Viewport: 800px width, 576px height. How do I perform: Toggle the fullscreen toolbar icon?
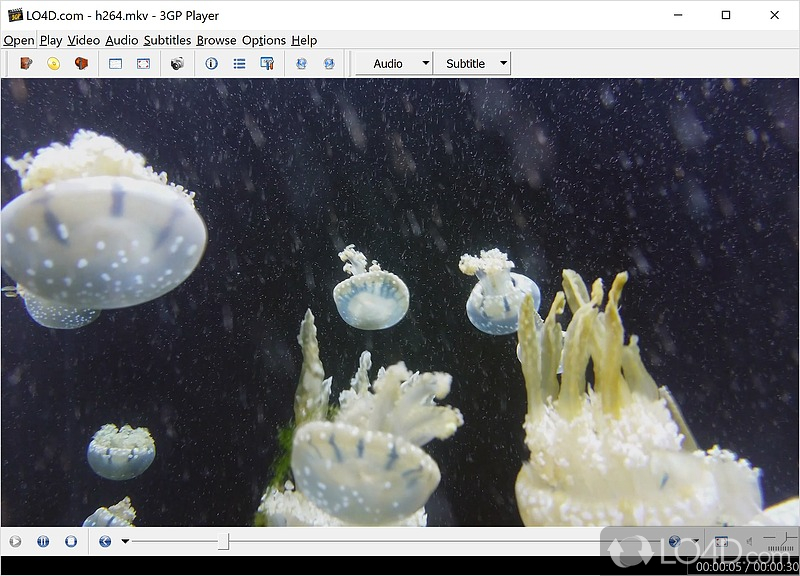pyautogui.click(x=143, y=64)
